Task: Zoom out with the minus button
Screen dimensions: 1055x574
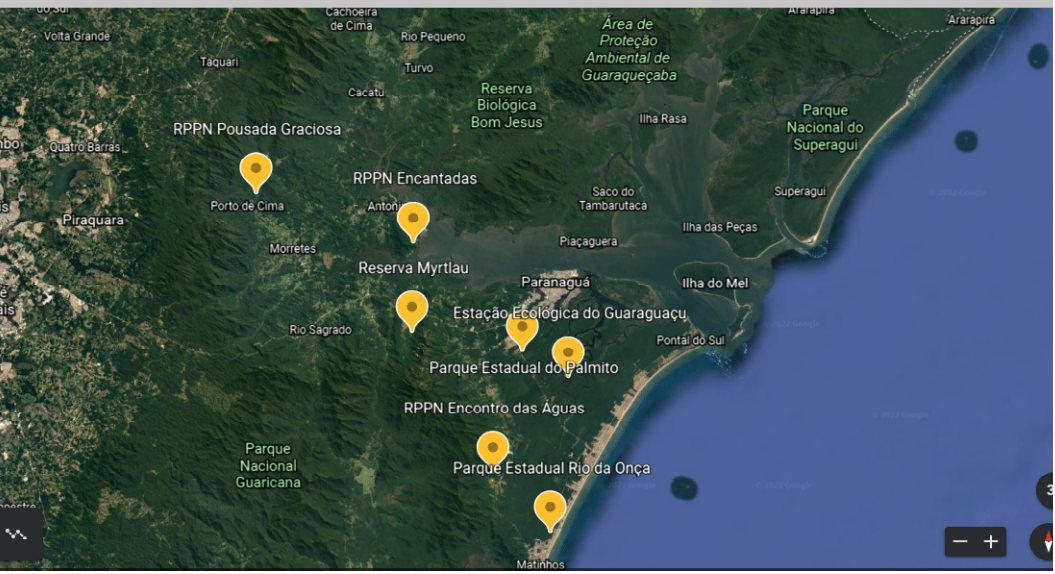Action: (x=960, y=542)
